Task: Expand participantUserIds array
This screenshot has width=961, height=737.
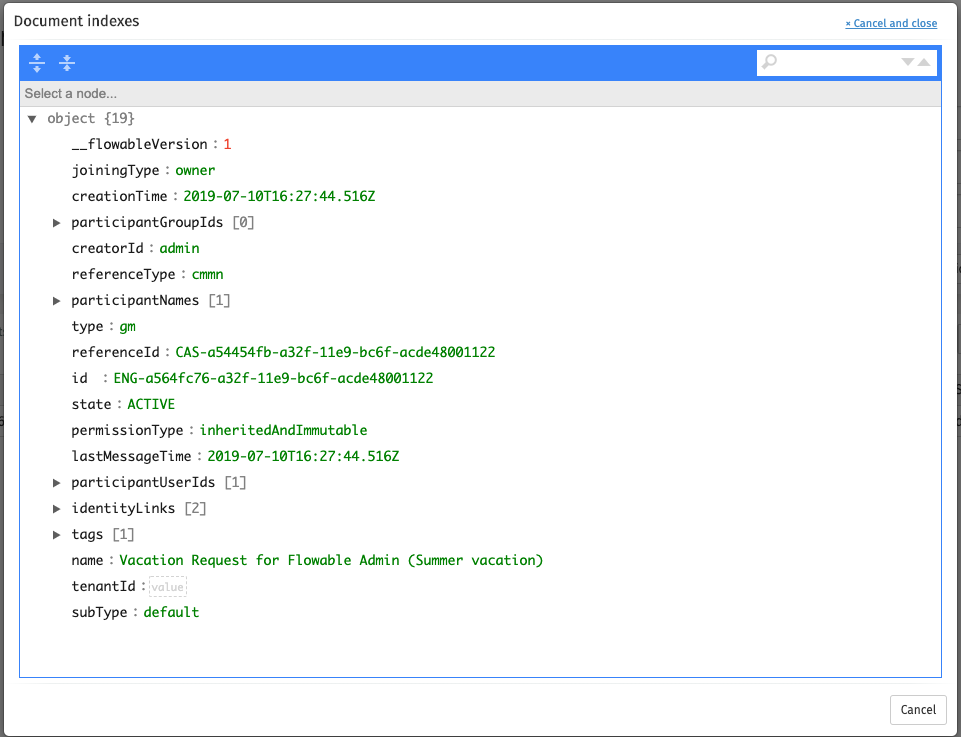Action: pyautogui.click(x=57, y=483)
